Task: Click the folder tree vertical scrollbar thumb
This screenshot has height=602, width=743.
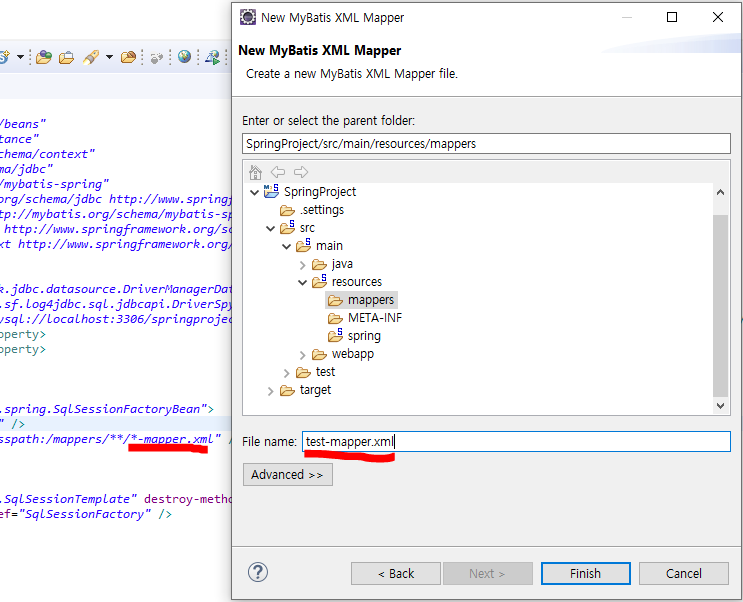Action: [x=720, y=306]
